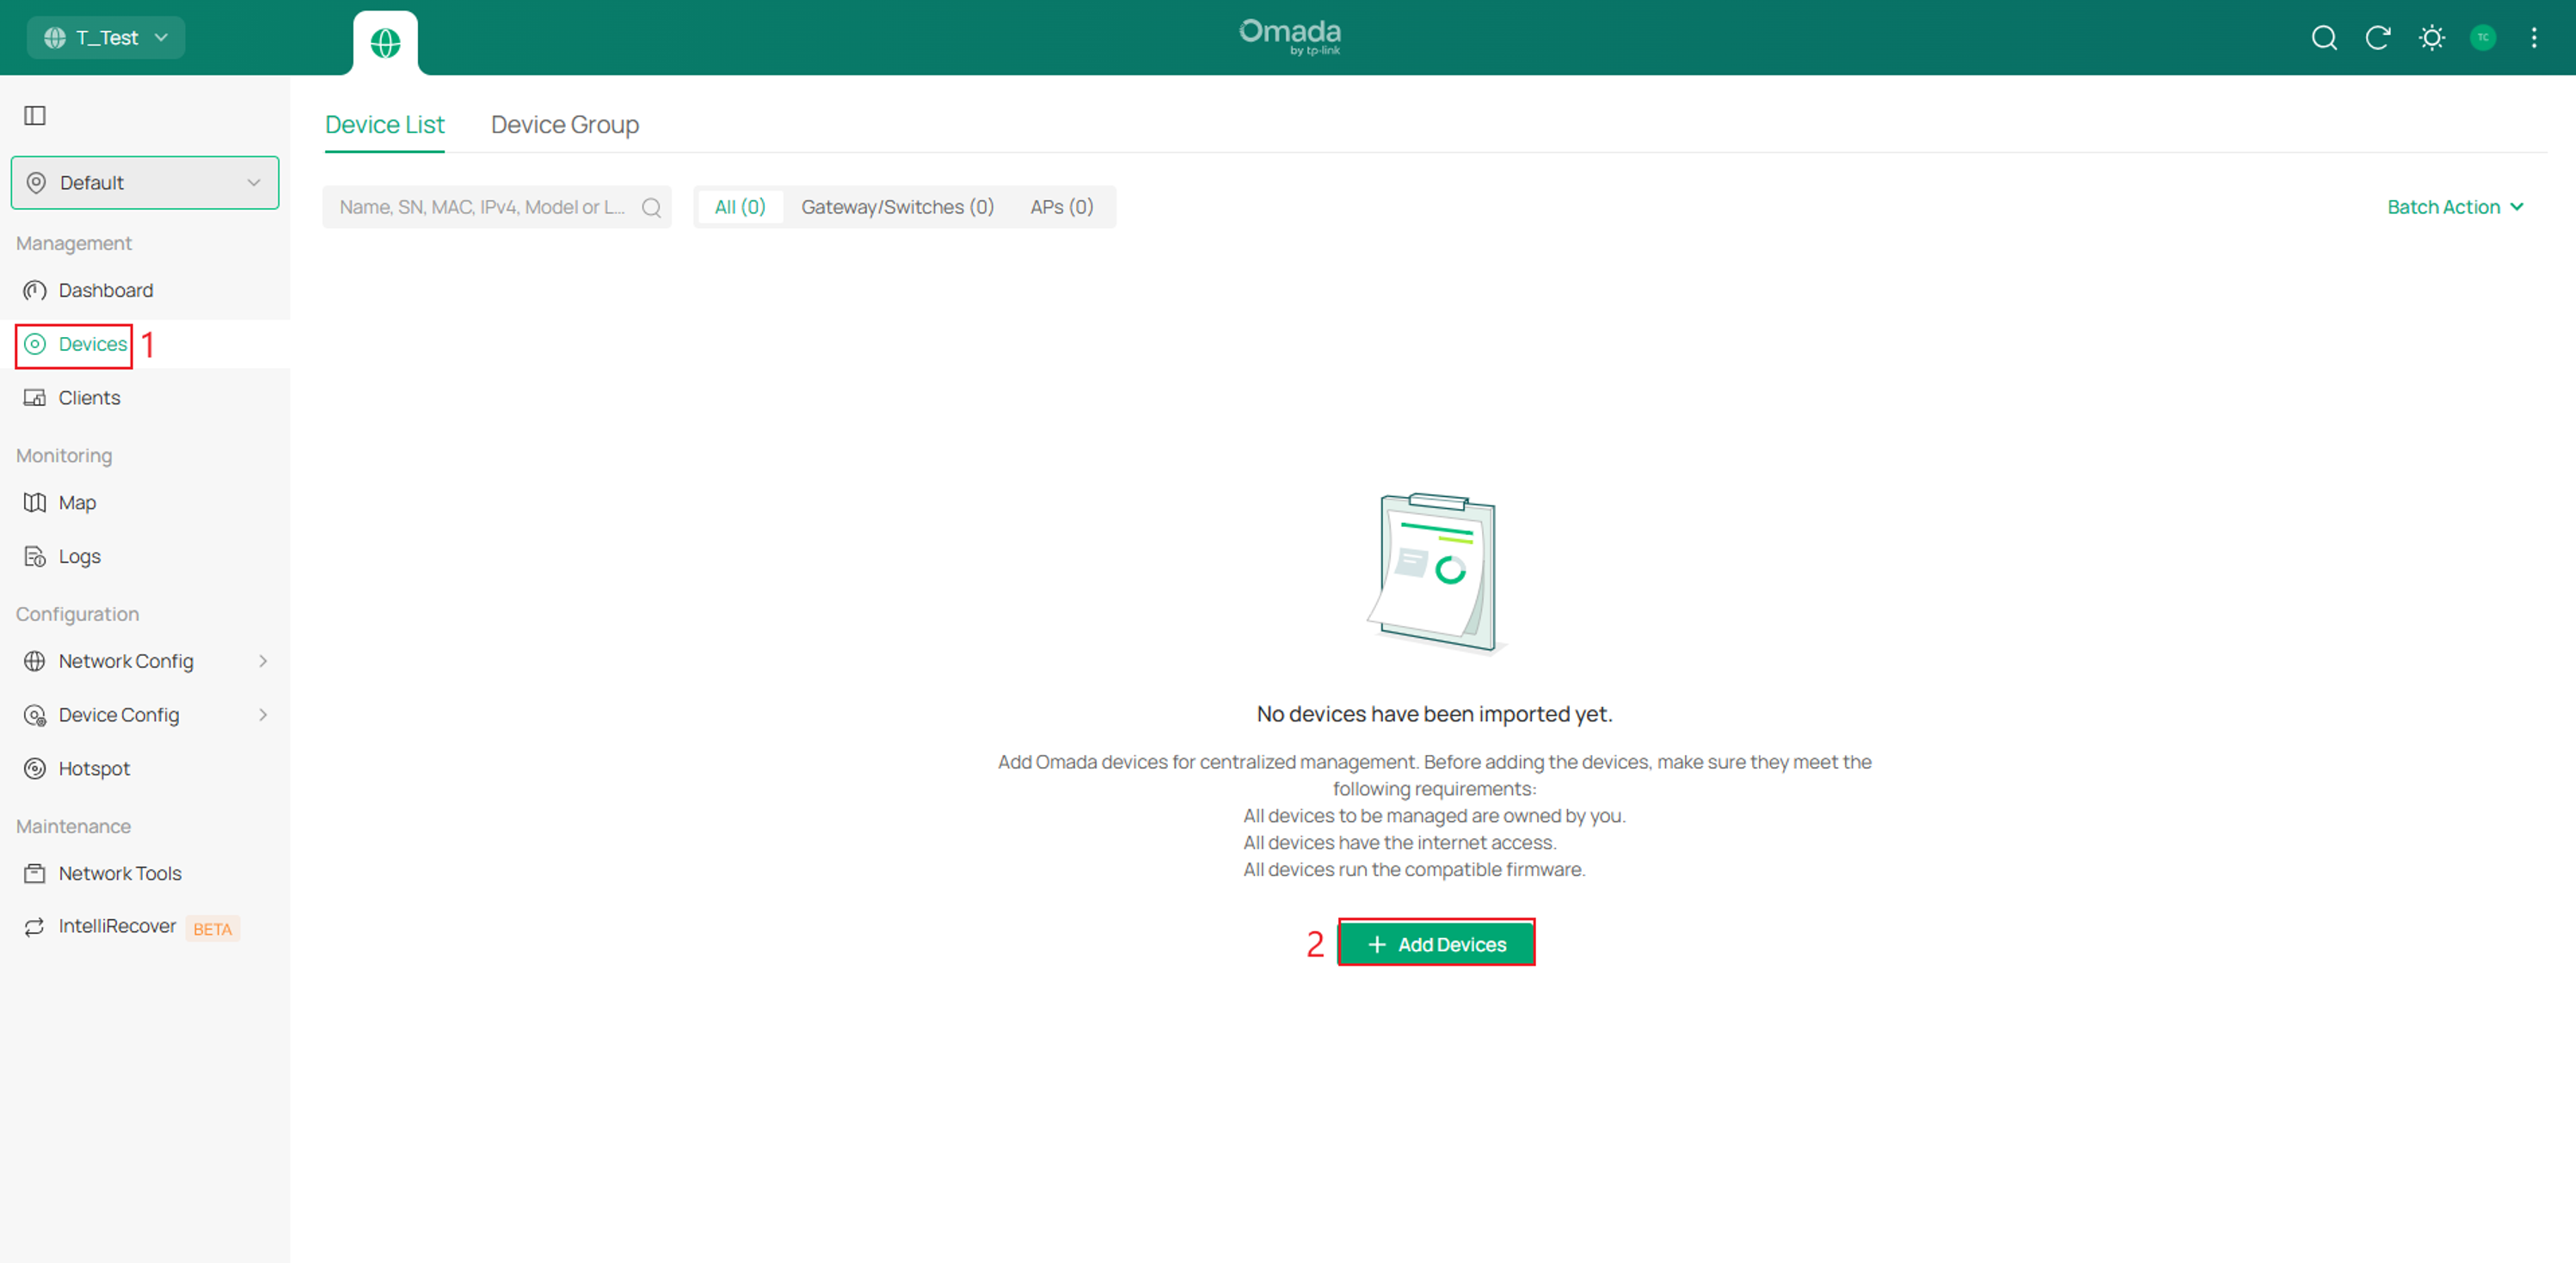Image resolution: width=2576 pixels, height=1263 pixels.
Task: Click the Logs document icon
Action: click(35, 557)
